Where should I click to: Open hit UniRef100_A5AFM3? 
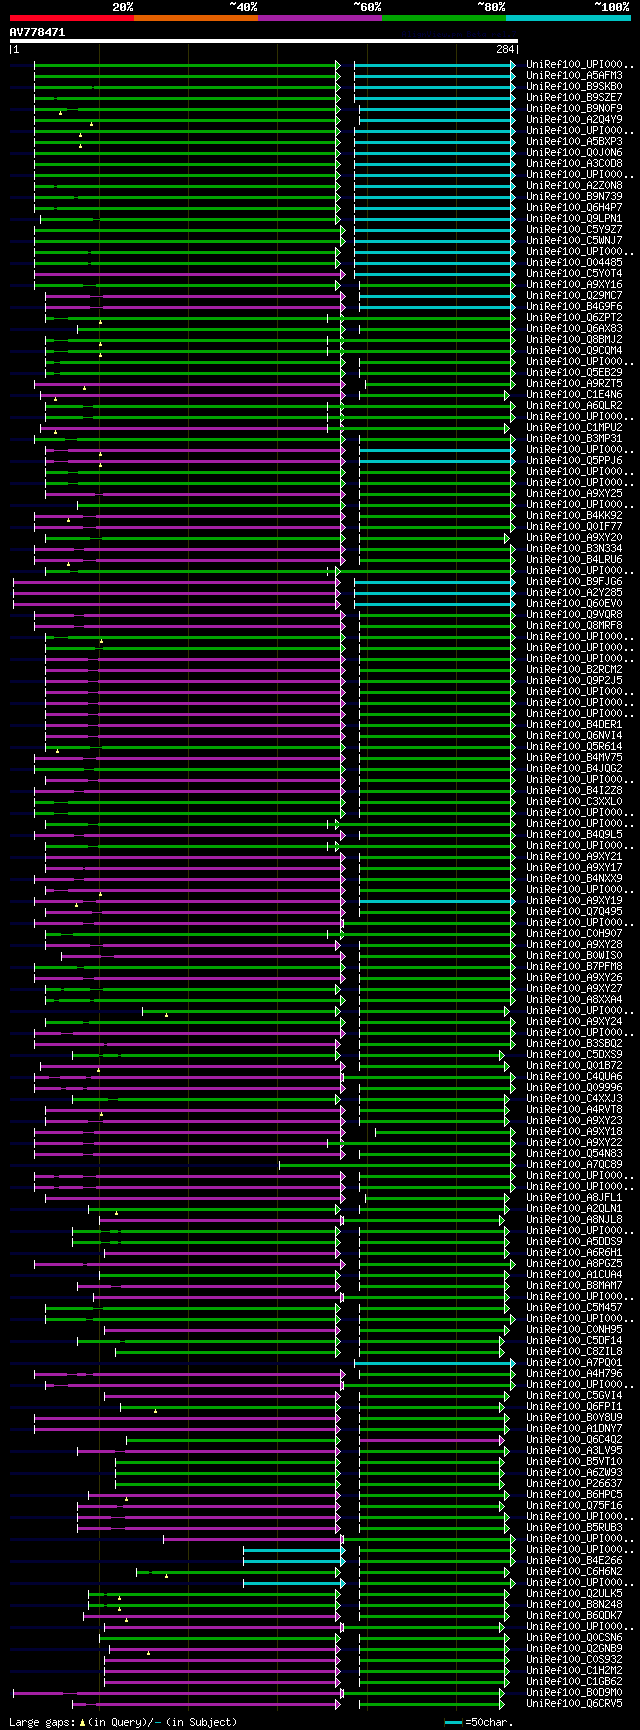574,75
